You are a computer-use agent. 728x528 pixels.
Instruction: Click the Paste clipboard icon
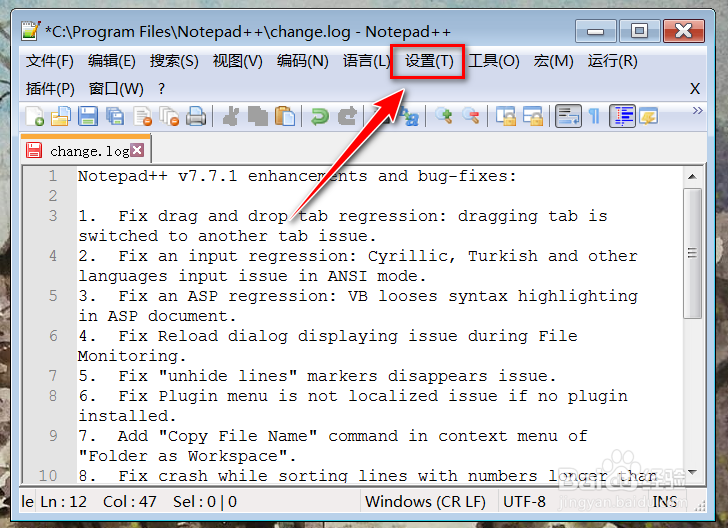pyautogui.click(x=285, y=116)
